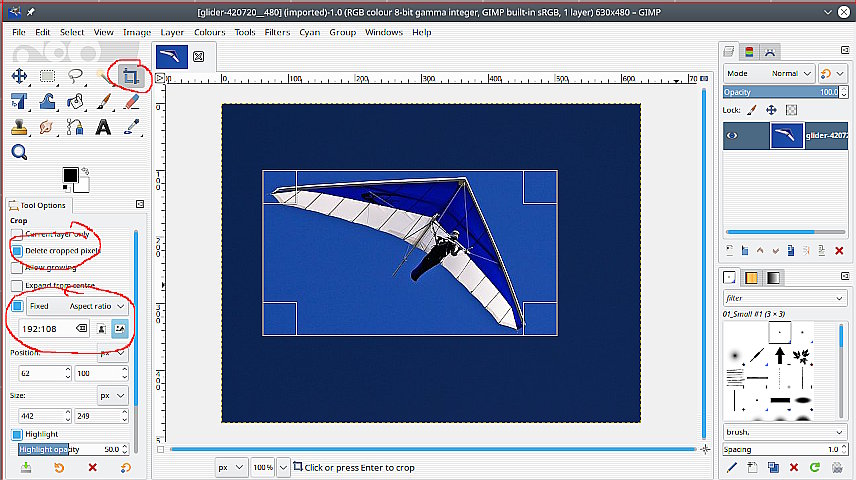Screen dimensions: 856x480
Task: Click the white background colour swatch
Action: (x=84, y=187)
